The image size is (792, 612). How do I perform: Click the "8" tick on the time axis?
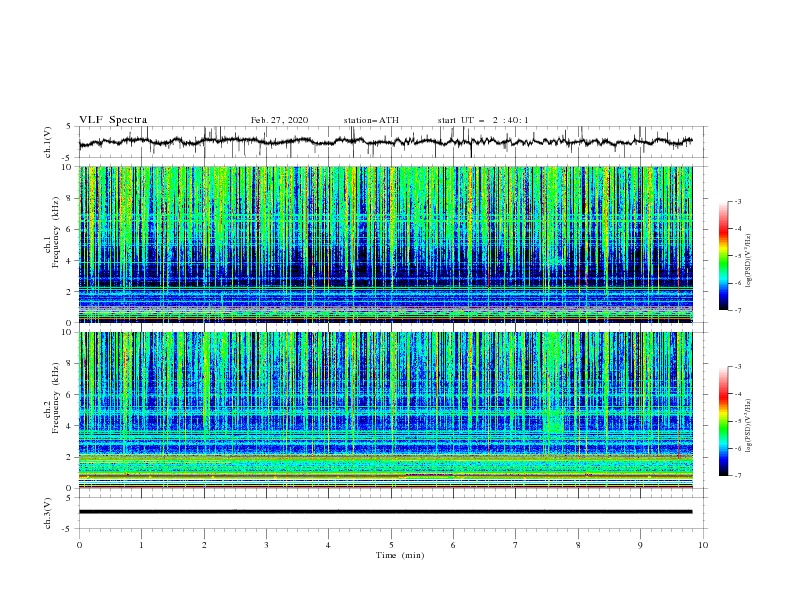click(578, 545)
